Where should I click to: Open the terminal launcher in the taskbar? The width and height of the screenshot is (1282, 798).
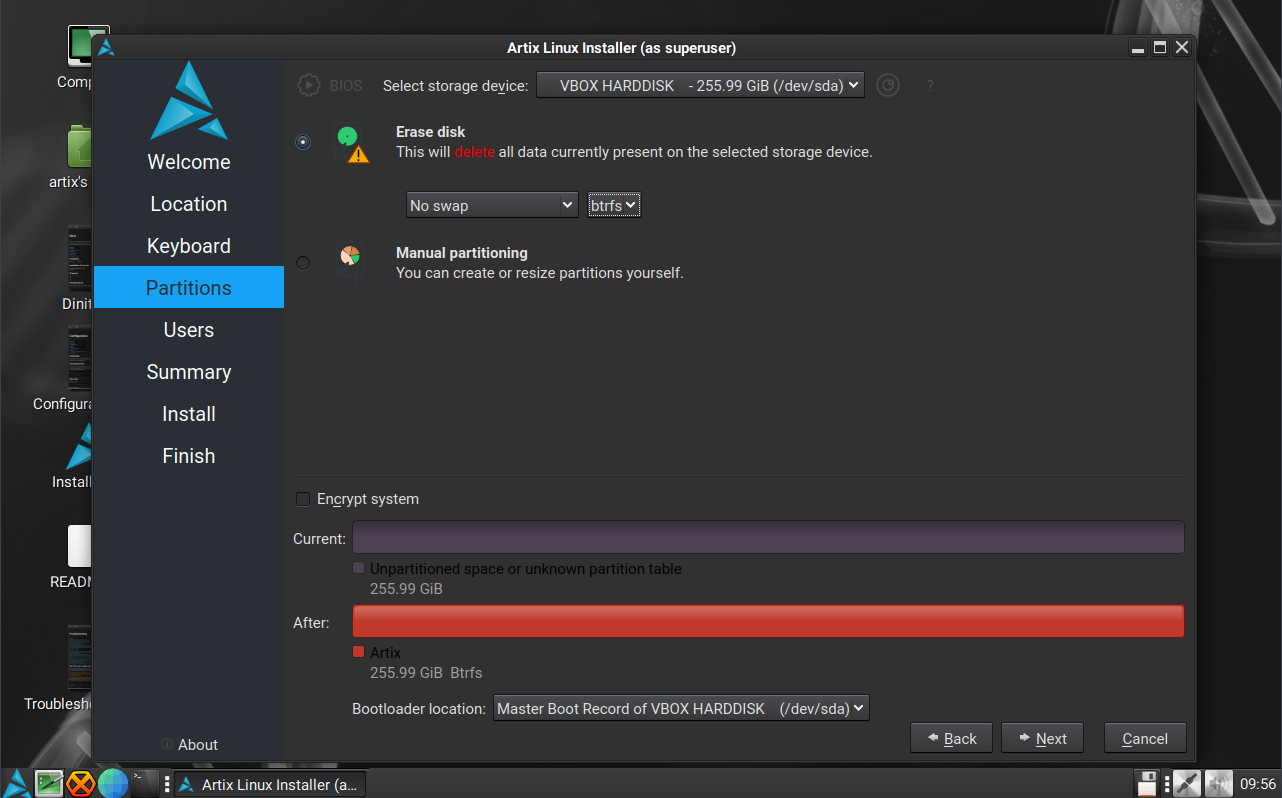coord(145,783)
